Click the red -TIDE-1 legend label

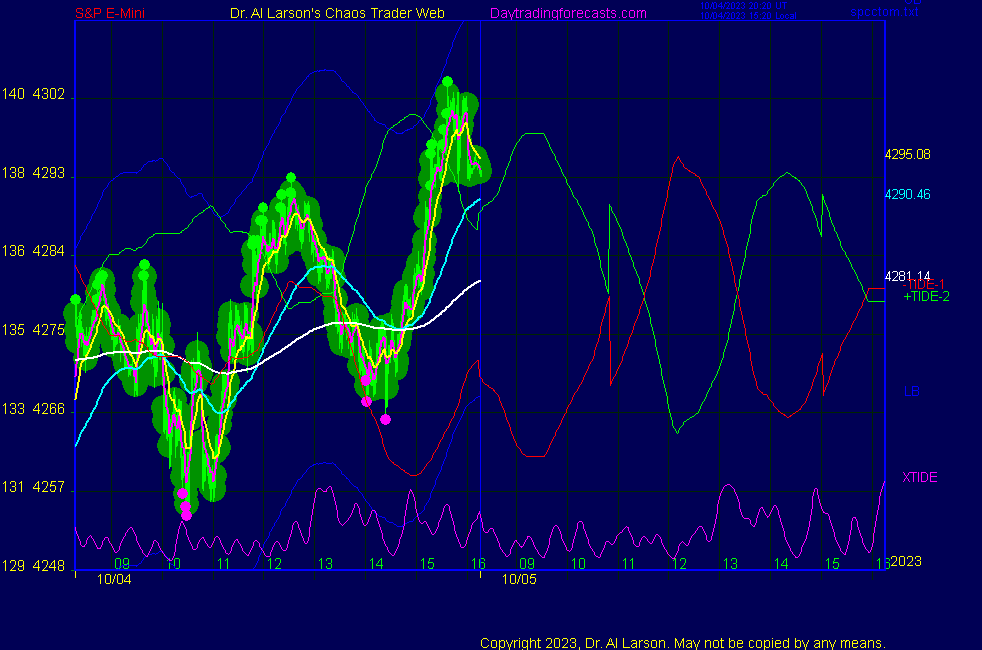click(x=925, y=285)
